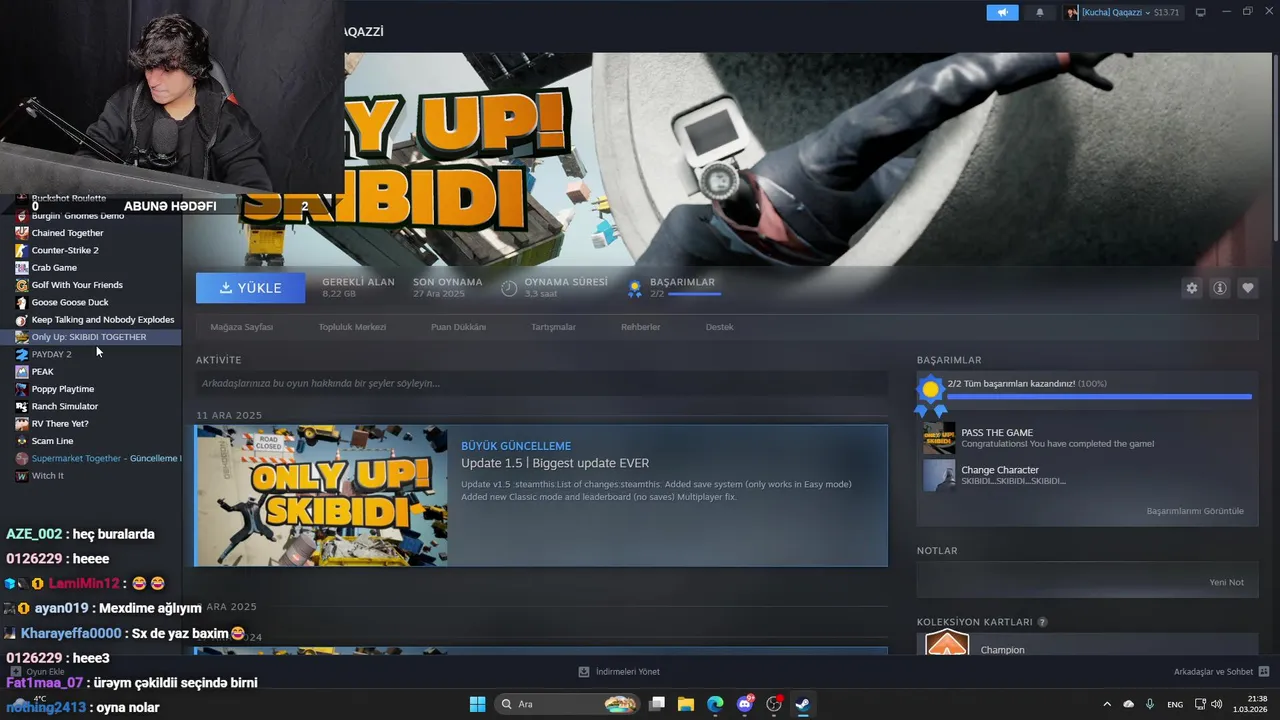This screenshot has height=720, width=1280.
Task: Click the PASS THE GAME achievement icon
Action: pos(939,438)
